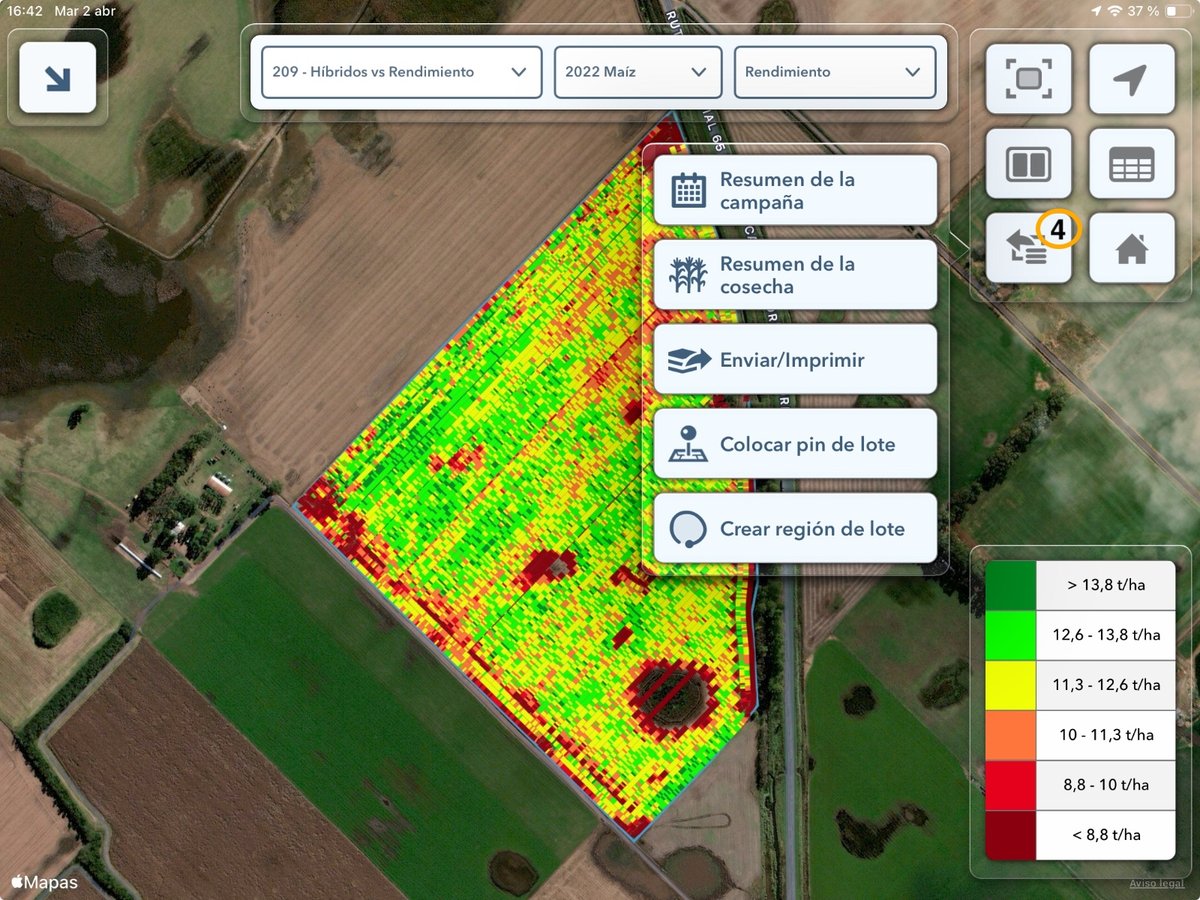This screenshot has width=1200, height=900.
Task: Open the 209 - Híbridos vs Rendimiento dropdown
Action: point(399,72)
